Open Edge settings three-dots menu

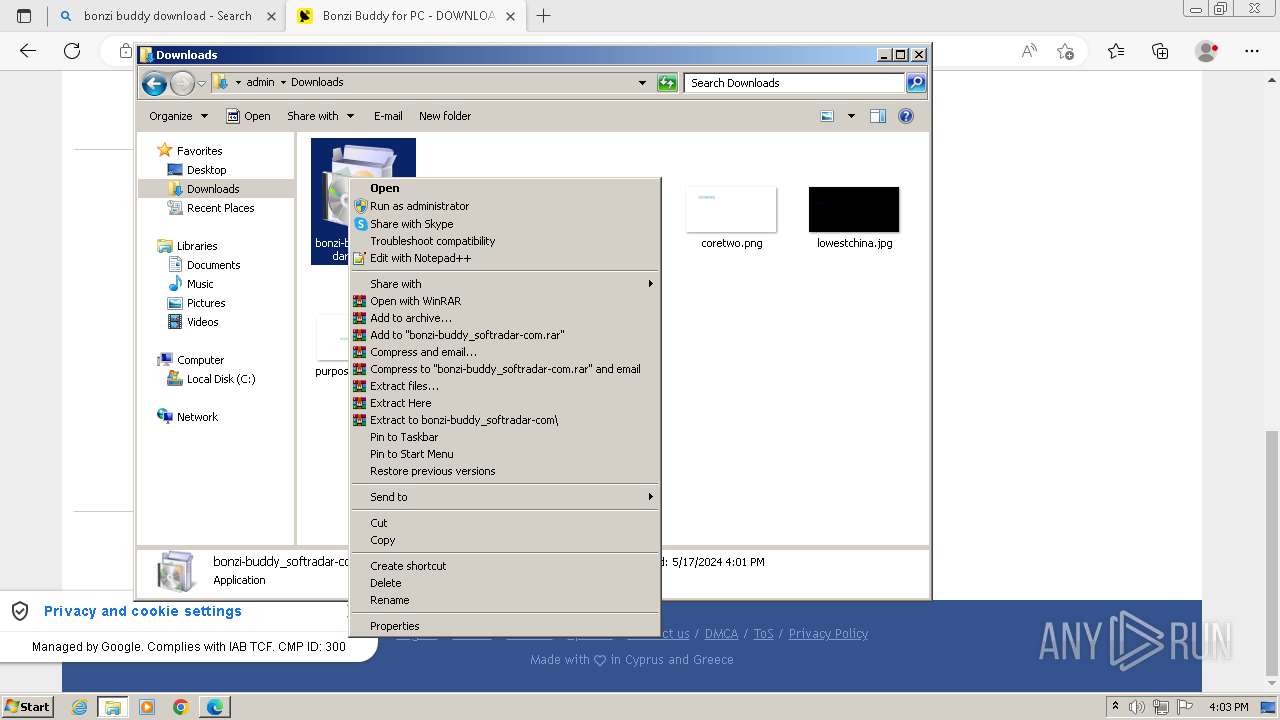(1252, 51)
